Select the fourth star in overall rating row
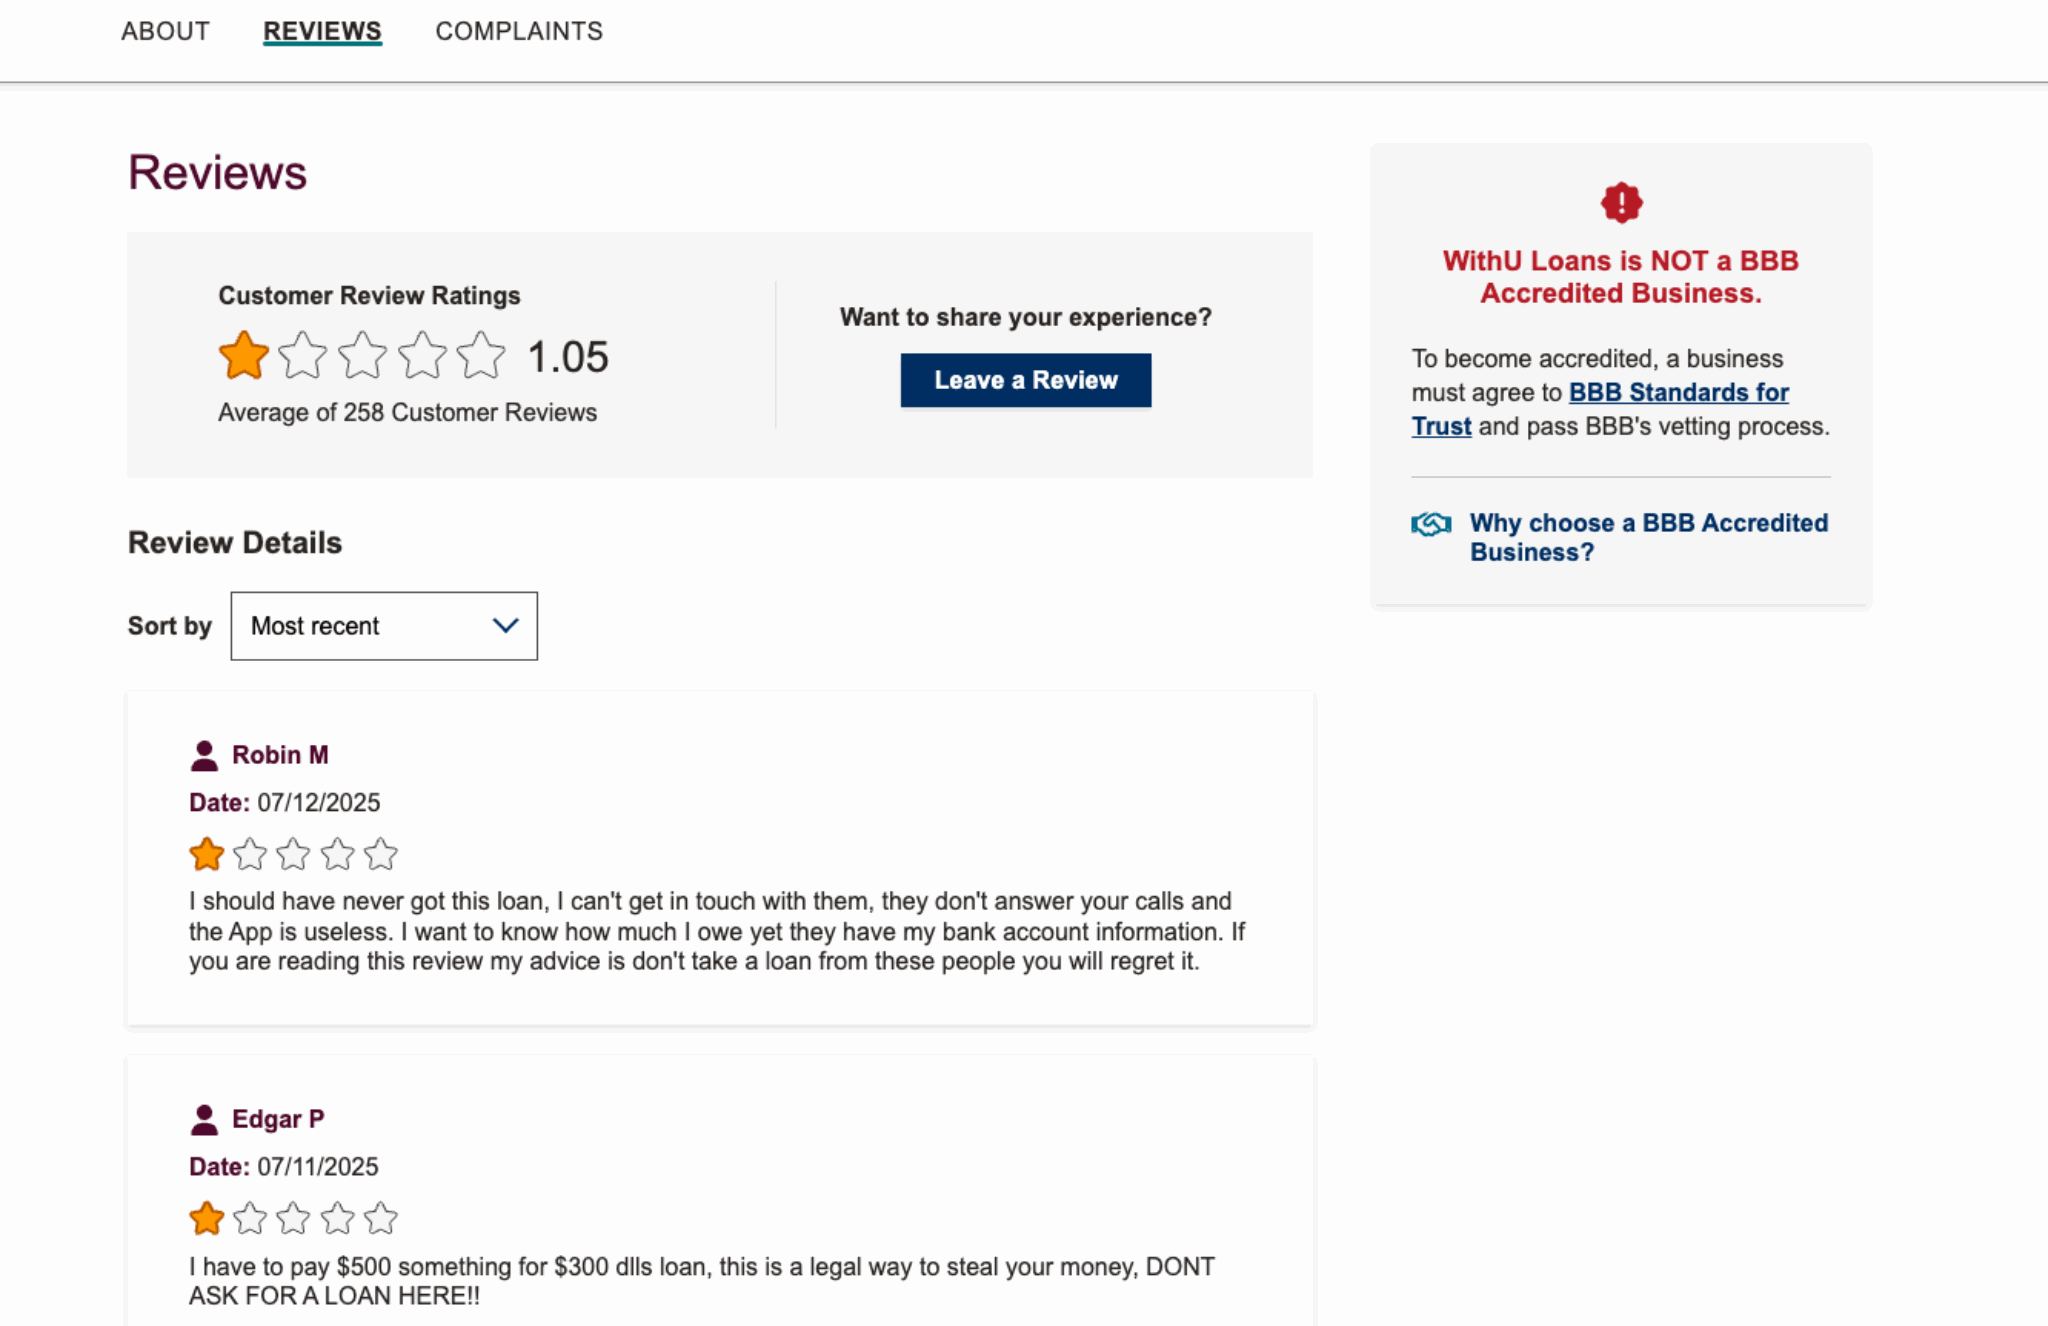The width and height of the screenshot is (2048, 1326). (x=424, y=354)
